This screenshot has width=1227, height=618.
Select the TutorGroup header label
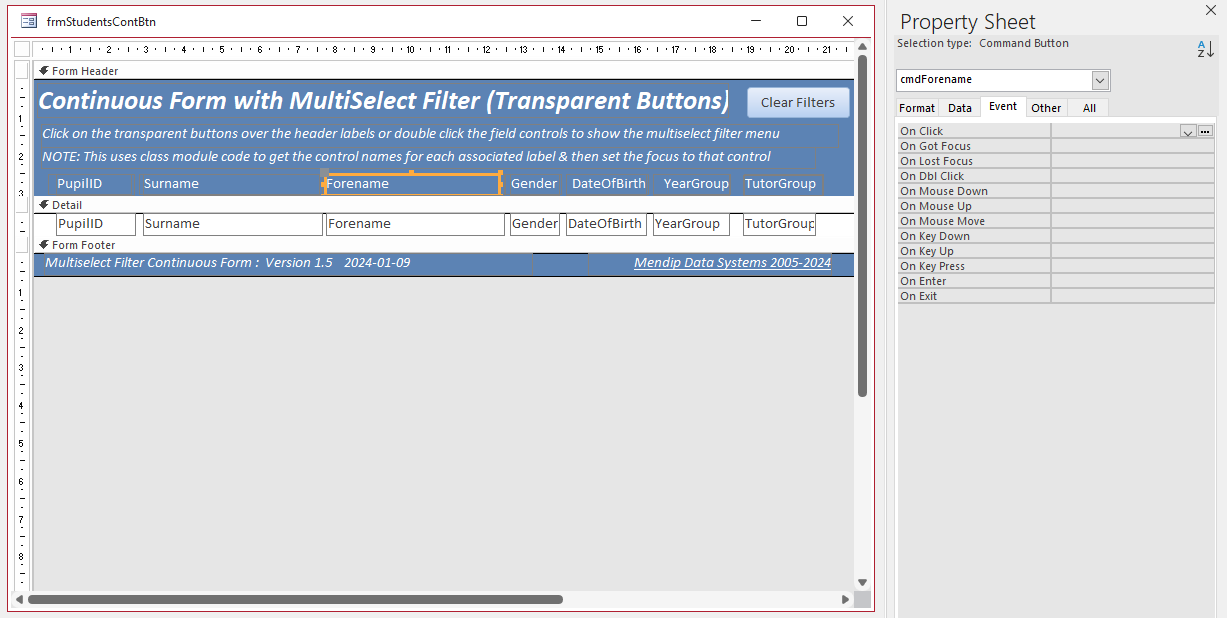pos(781,183)
